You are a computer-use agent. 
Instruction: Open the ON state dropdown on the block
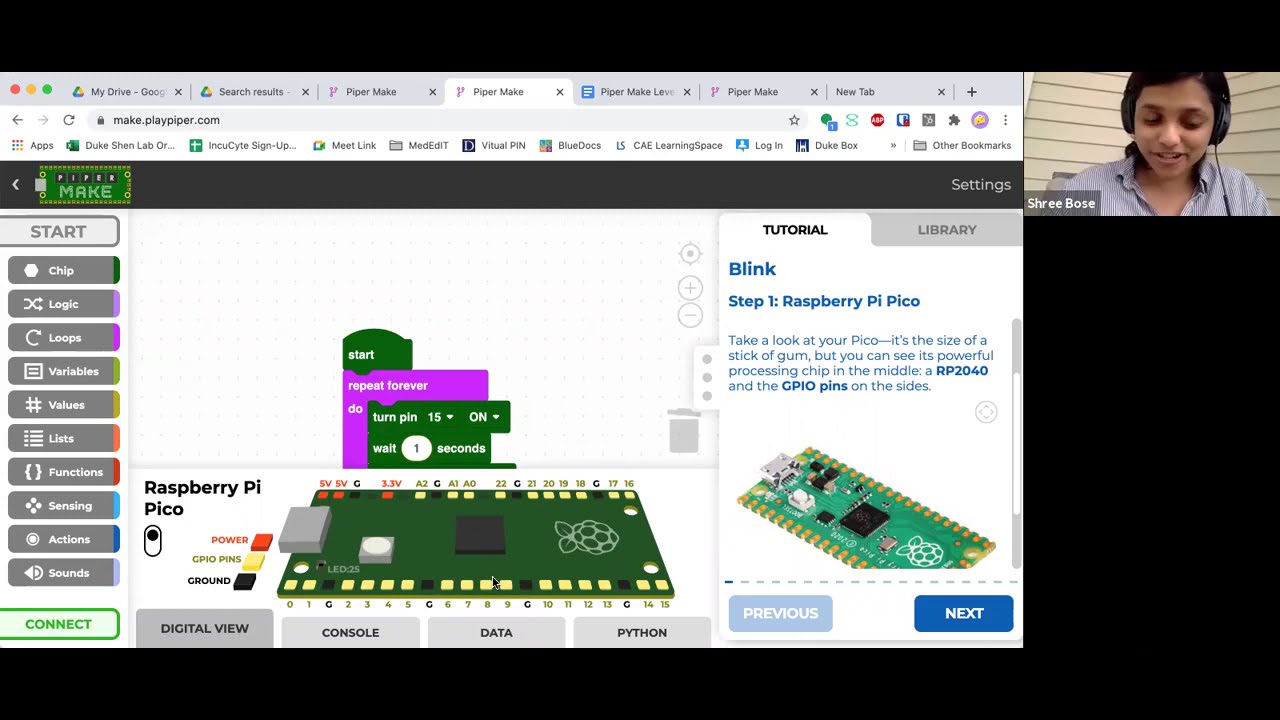484,417
